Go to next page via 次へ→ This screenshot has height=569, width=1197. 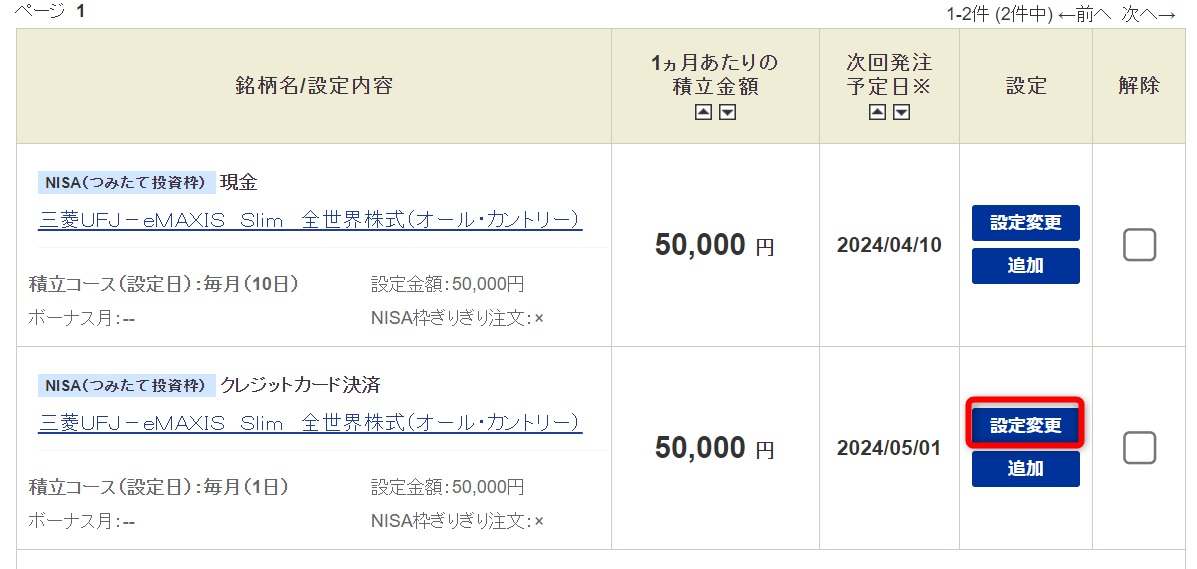[1148, 14]
